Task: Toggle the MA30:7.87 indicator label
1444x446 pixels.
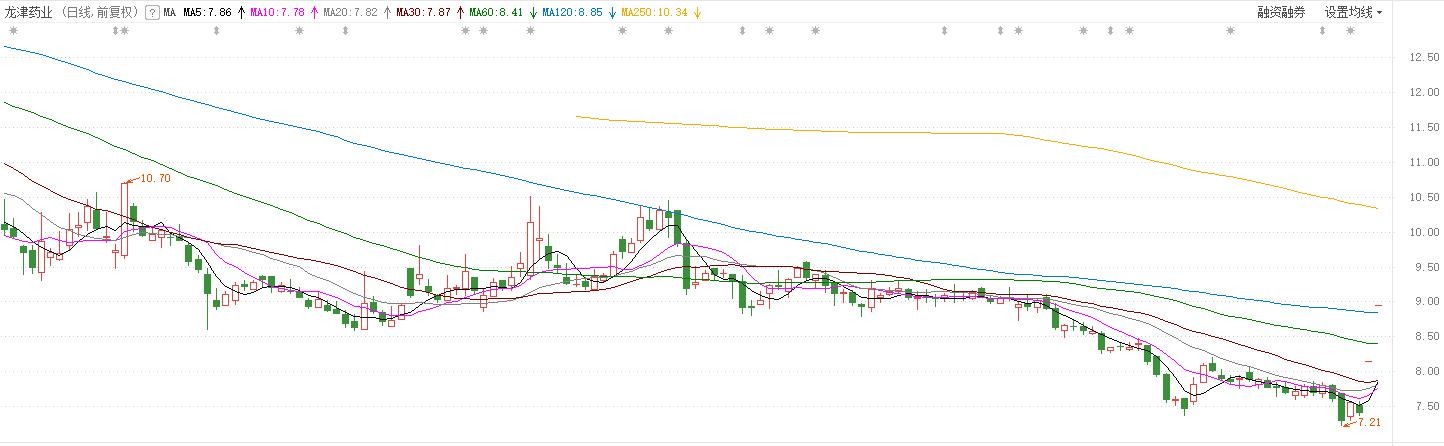Action: tap(423, 13)
